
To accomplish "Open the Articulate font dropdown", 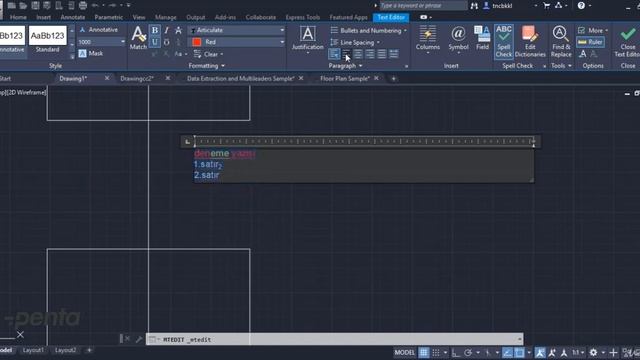I will (x=236, y=30).
